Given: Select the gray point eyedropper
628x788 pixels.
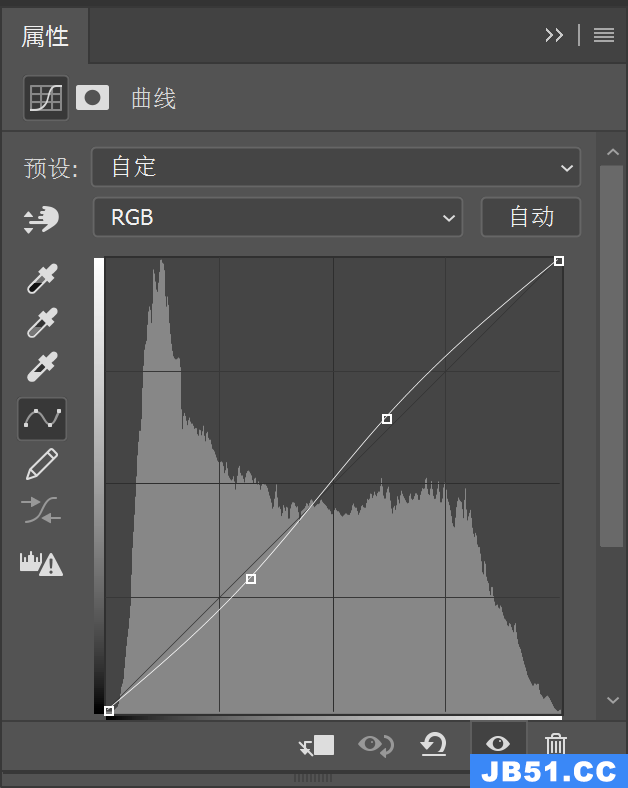Looking at the screenshot, I should pyautogui.click(x=42, y=324).
